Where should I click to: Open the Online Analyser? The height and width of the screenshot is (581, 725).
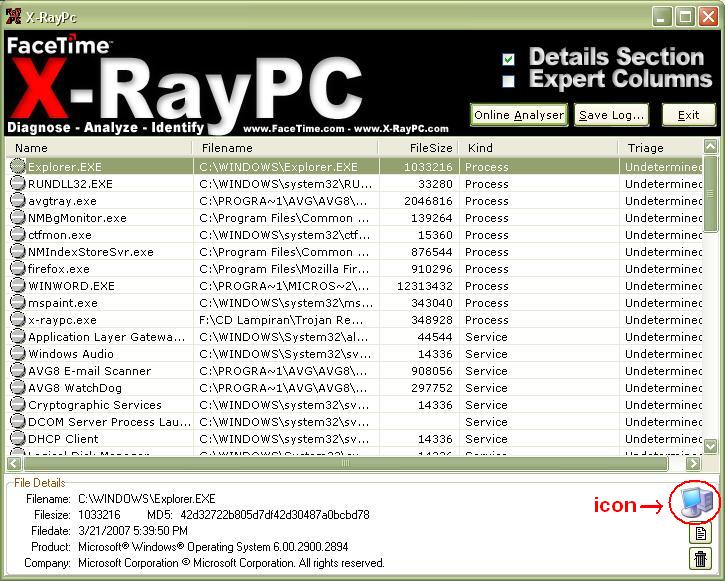(519, 115)
